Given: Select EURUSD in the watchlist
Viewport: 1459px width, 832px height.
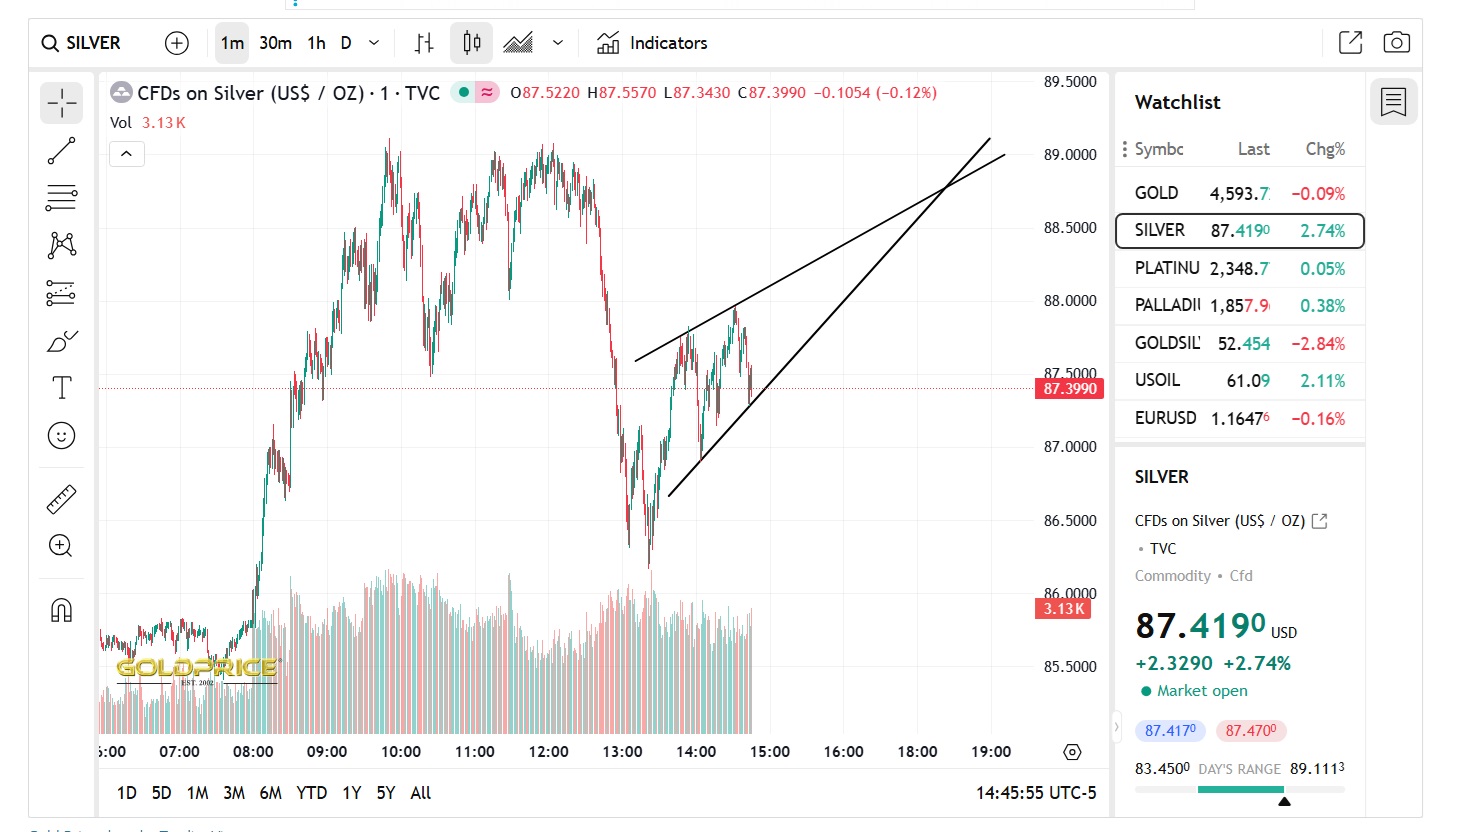Looking at the screenshot, I should [1240, 418].
